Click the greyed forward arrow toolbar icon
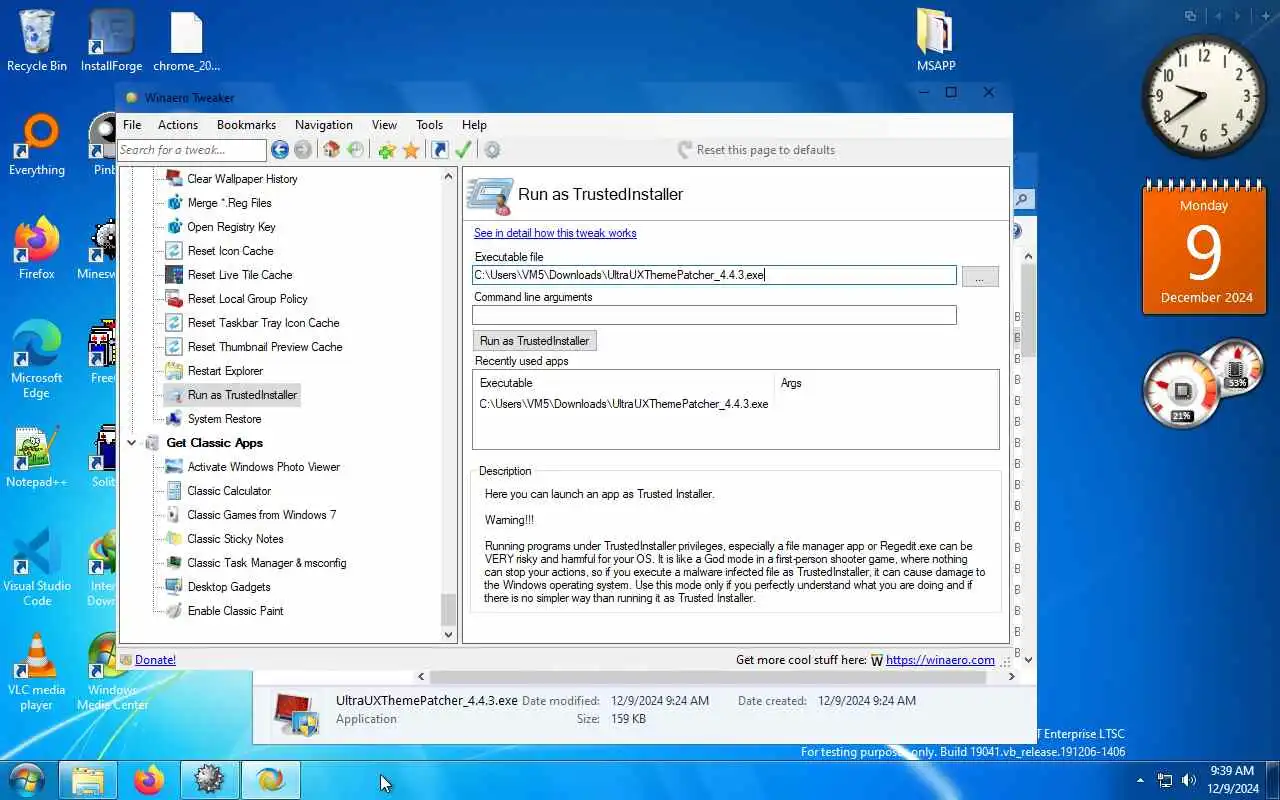The width and height of the screenshot is (1280, 800). click(x=303, y=150)
